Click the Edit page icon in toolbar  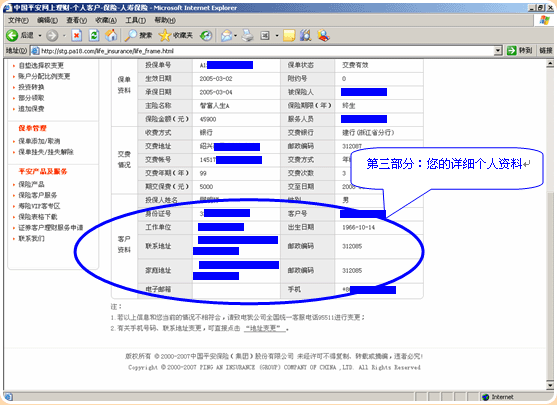(x=265, y=36)
